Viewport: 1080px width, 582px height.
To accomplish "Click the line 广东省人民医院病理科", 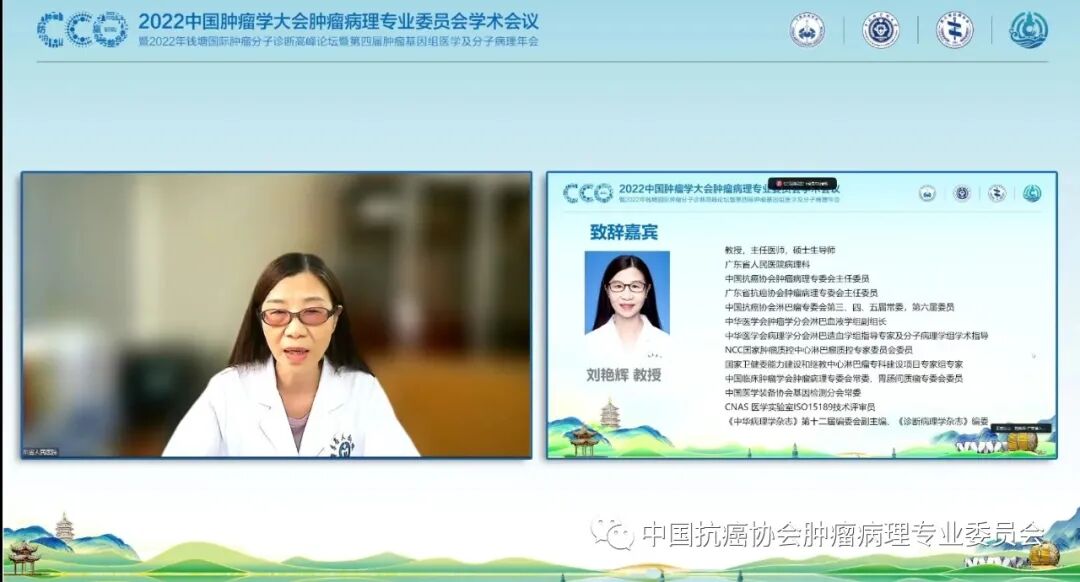I will coord(767,264).
